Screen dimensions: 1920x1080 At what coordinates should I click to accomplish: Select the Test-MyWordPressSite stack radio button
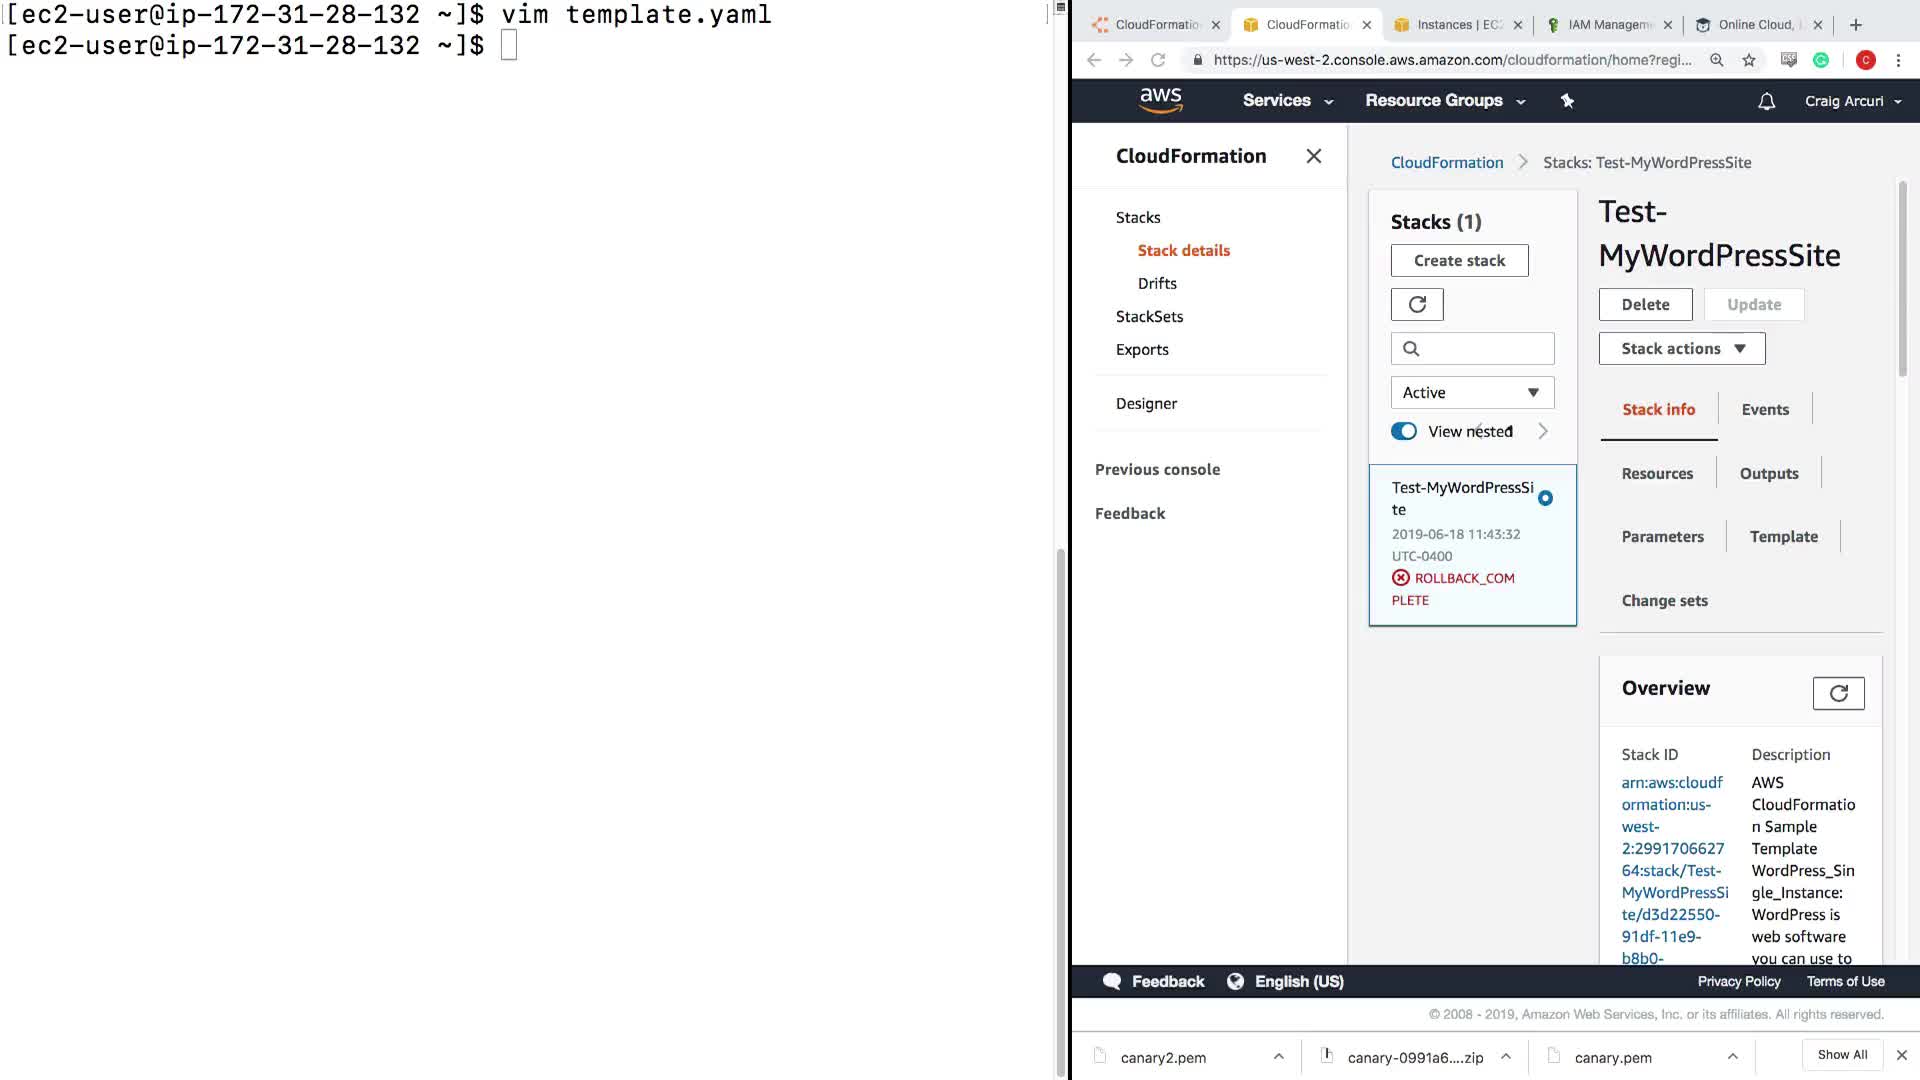[x=1545, y=498]
